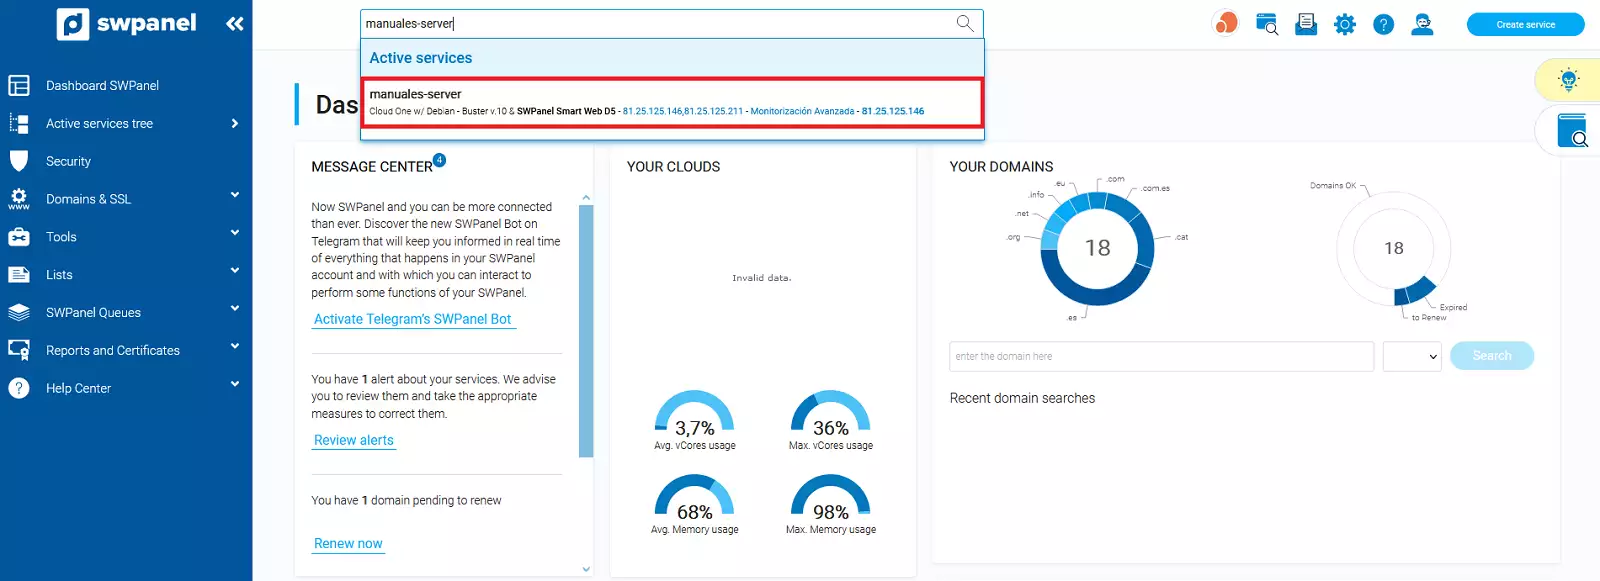The image size is (1600, 581).
Task: Open the settings gear icon
Action: click(1344, 24)
